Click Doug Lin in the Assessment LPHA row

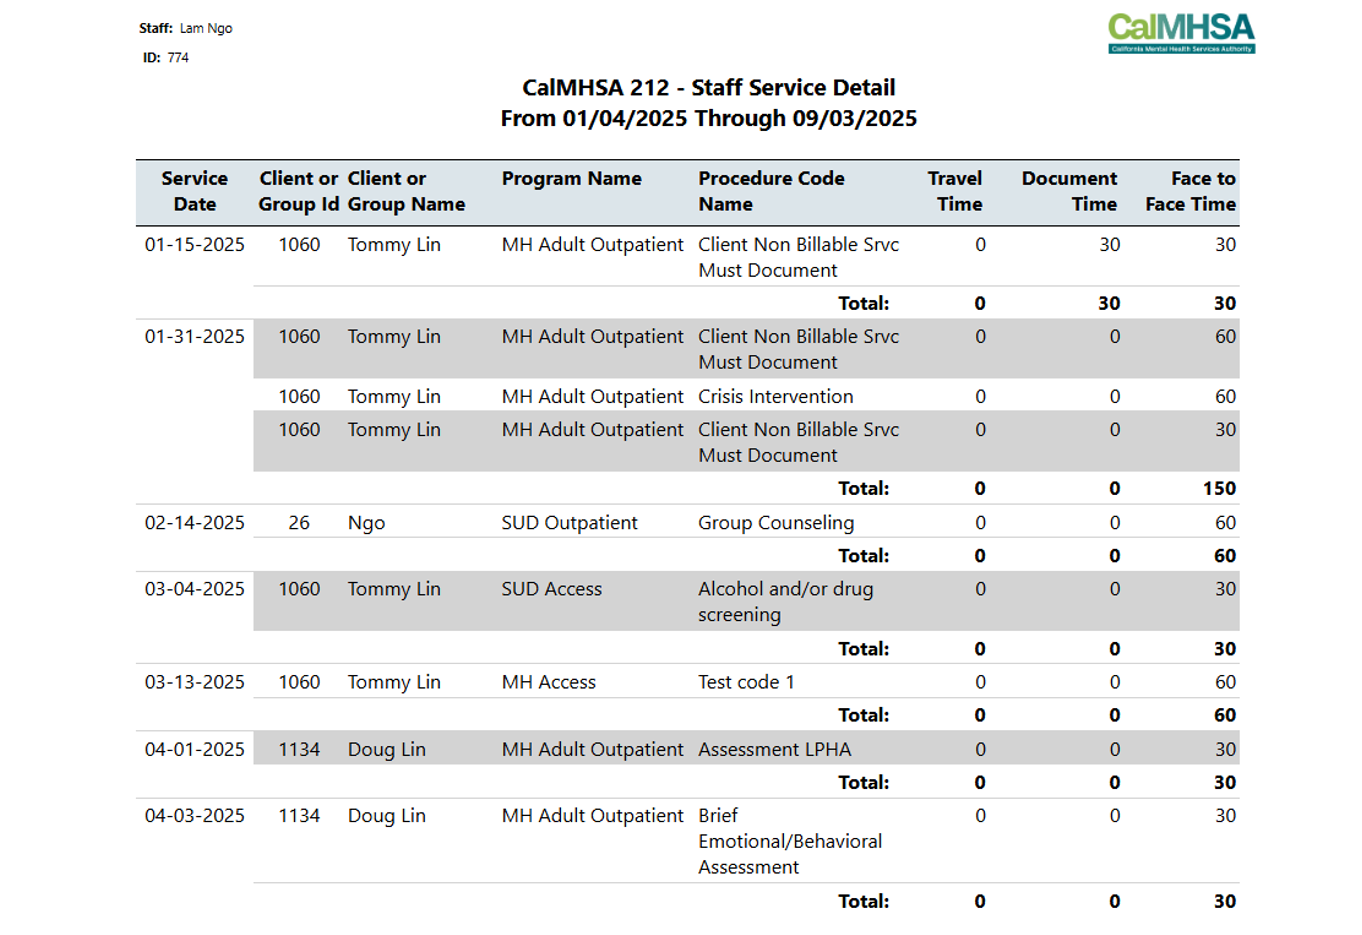click(x=387, y=750)
